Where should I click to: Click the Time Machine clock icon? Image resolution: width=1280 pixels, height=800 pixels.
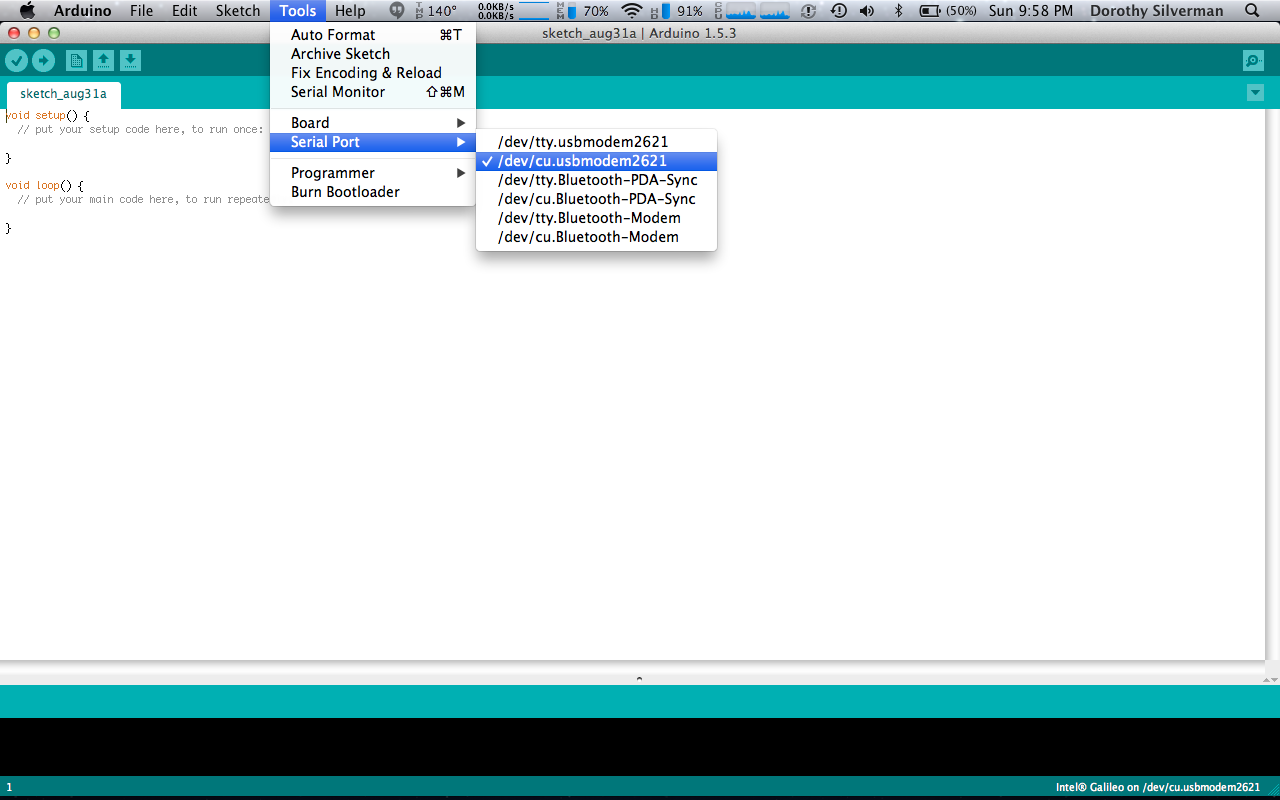(x=839, y=11)
